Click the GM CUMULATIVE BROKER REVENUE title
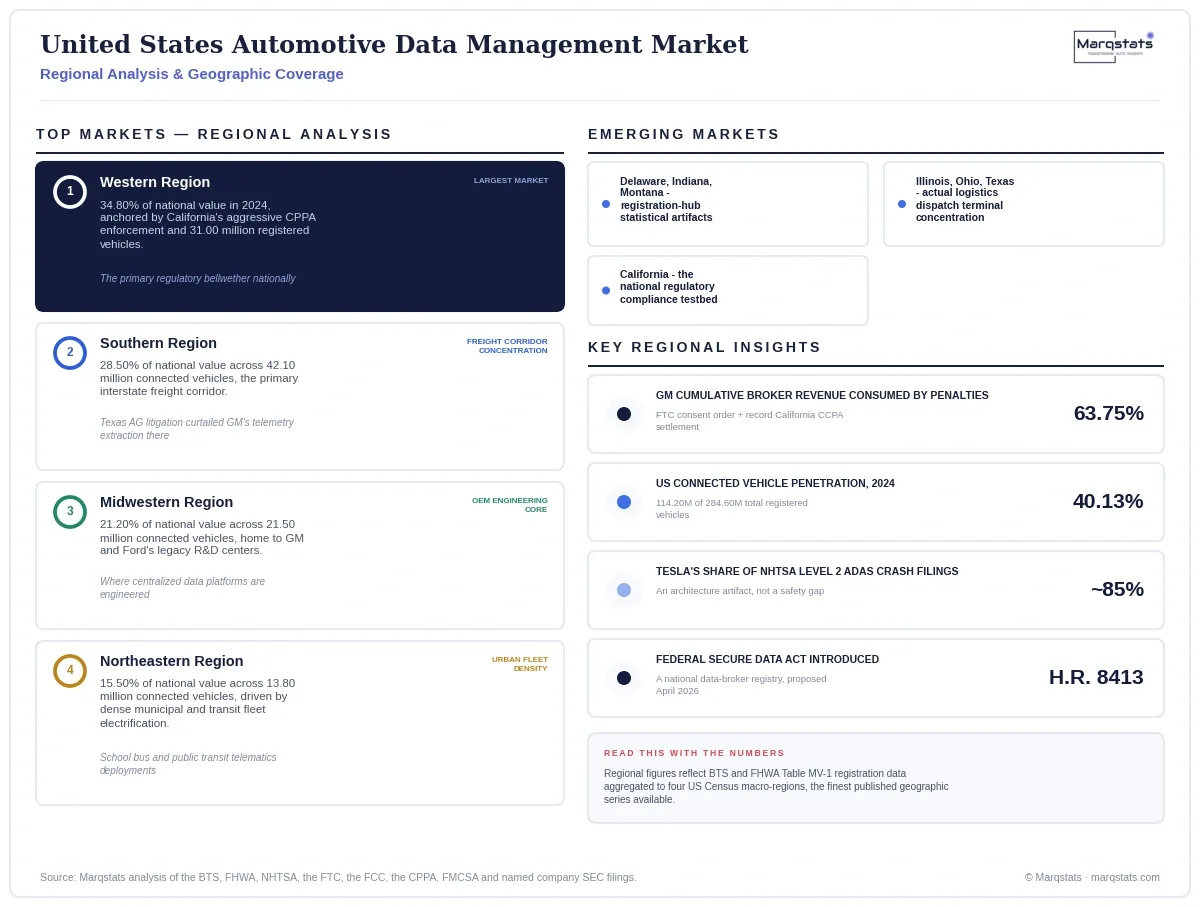The width and height of the screenshot is (1200, 907). tap(822, 395)
